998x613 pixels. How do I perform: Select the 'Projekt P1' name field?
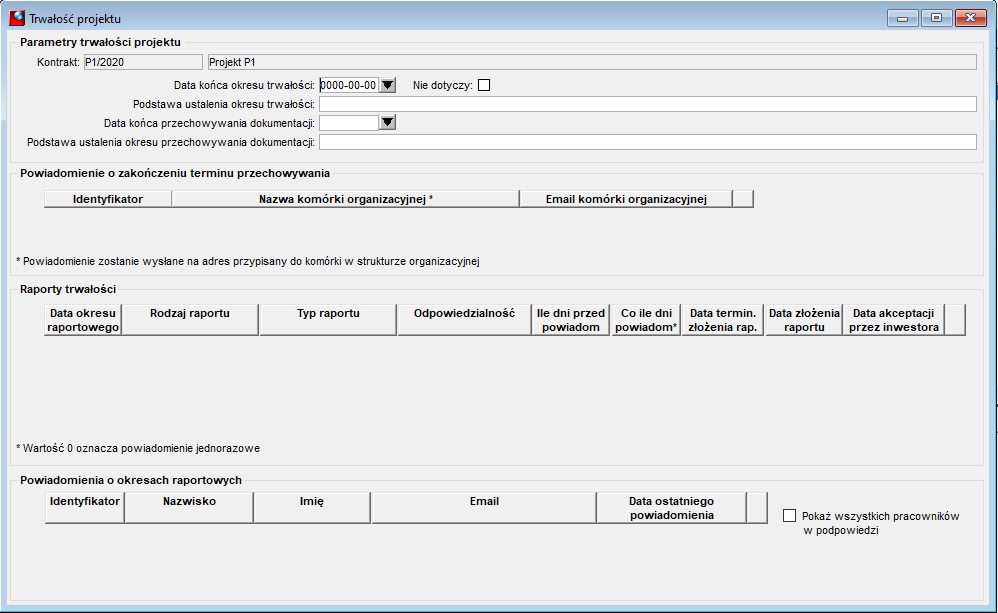(592, 62)
